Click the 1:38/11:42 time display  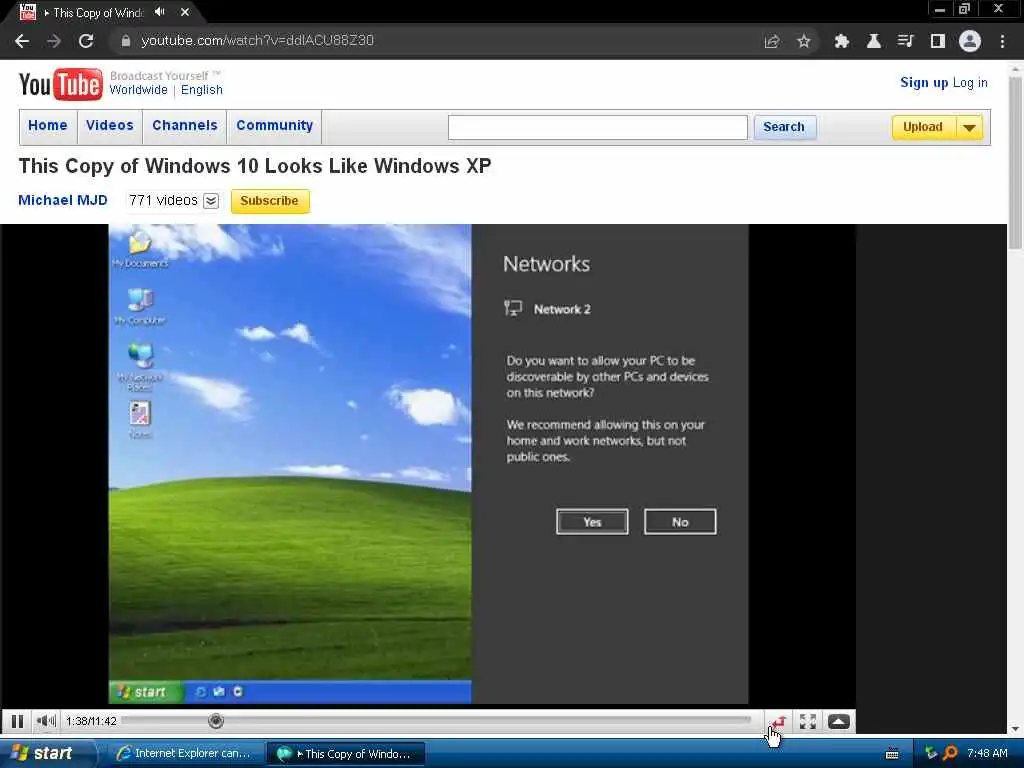[91, 721]
